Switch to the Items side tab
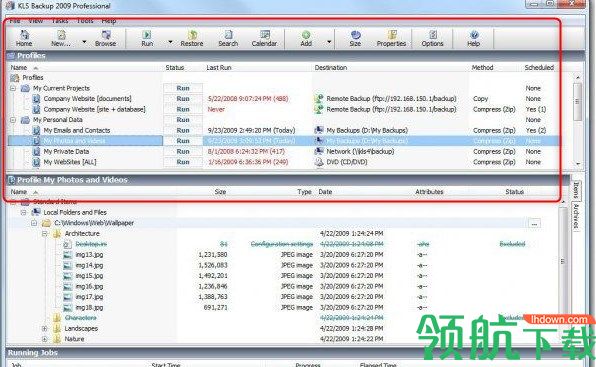Viewport: 596px width, 367px height. [x=576, y=190]
